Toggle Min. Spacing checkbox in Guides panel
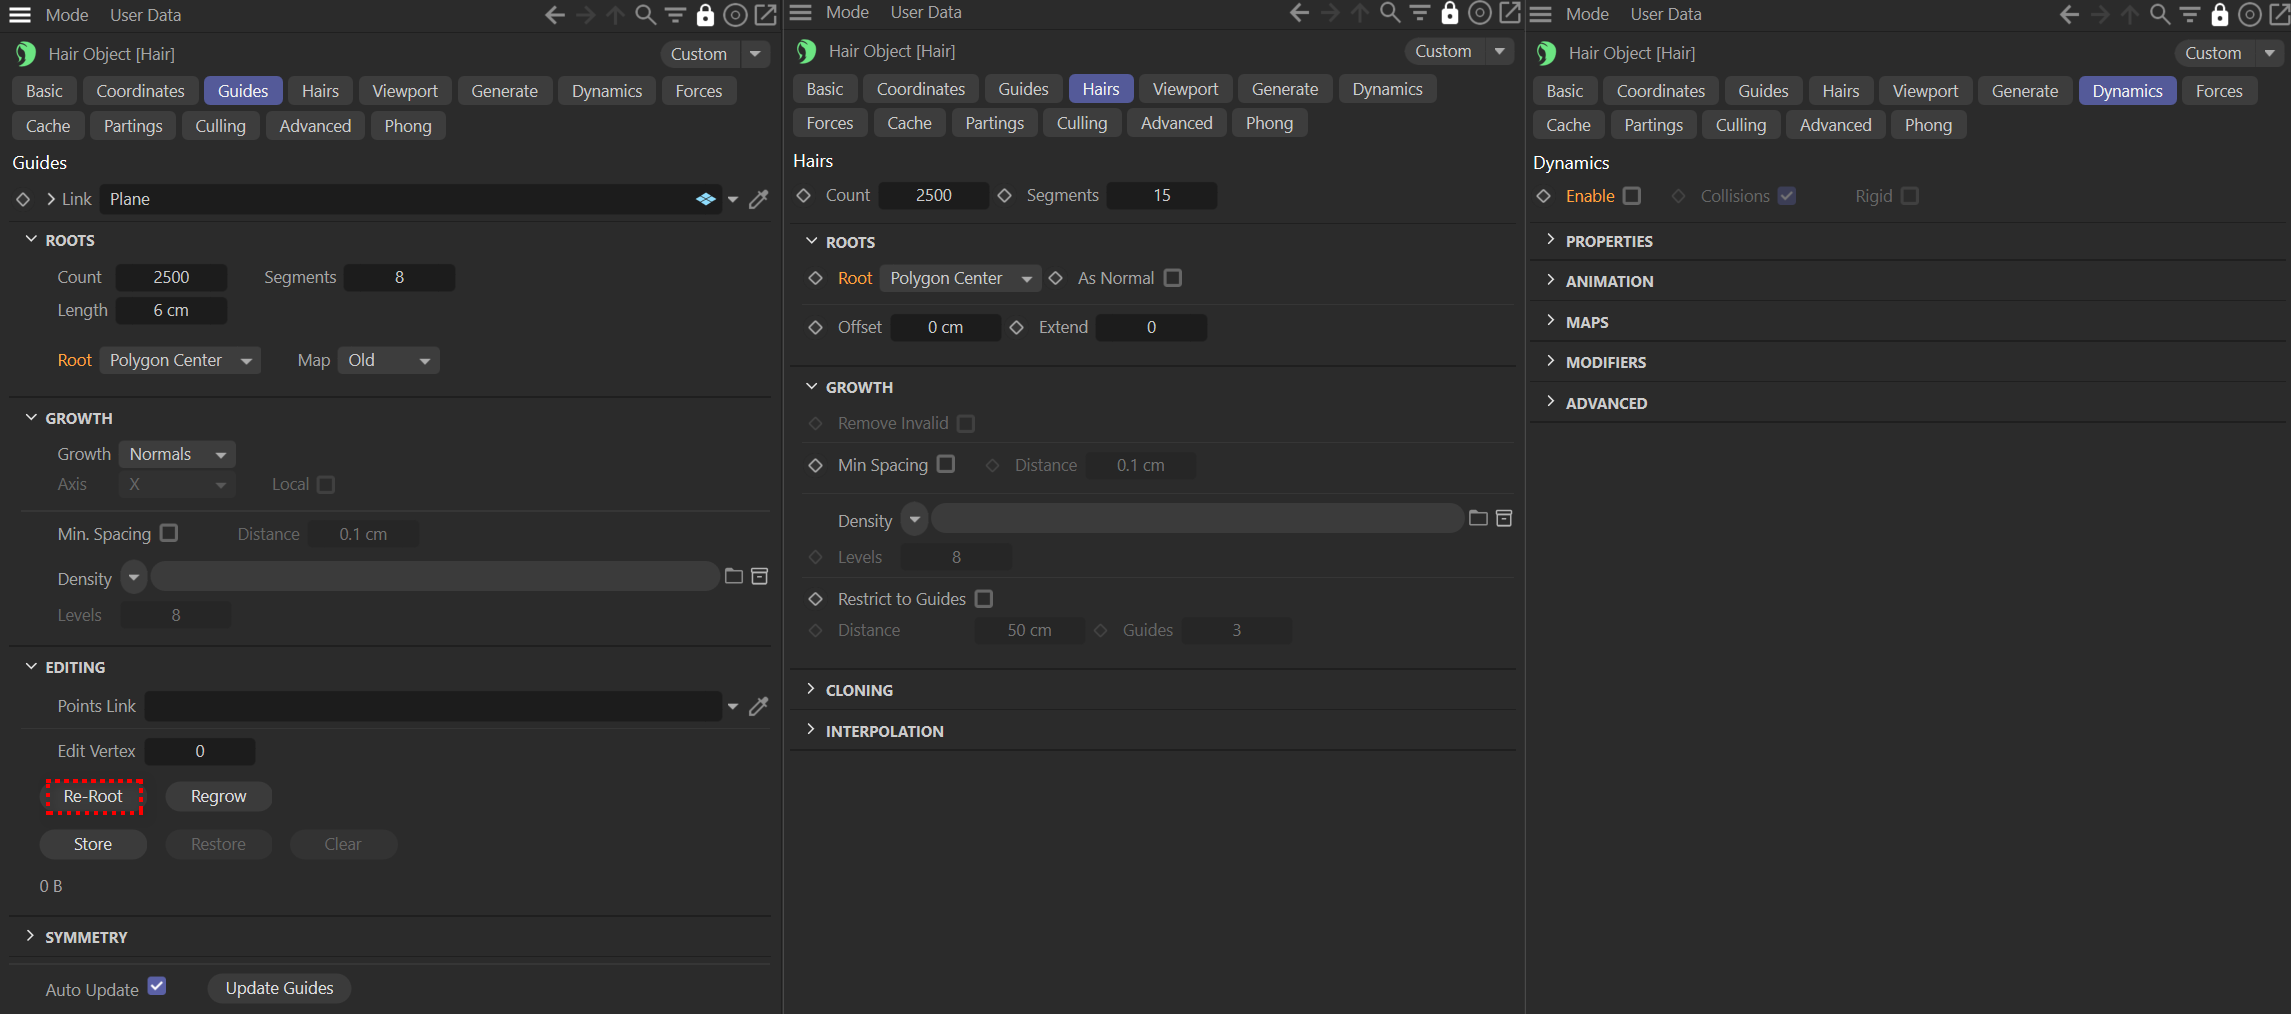Screen dimensions: 2291x1014 point(169,533)
